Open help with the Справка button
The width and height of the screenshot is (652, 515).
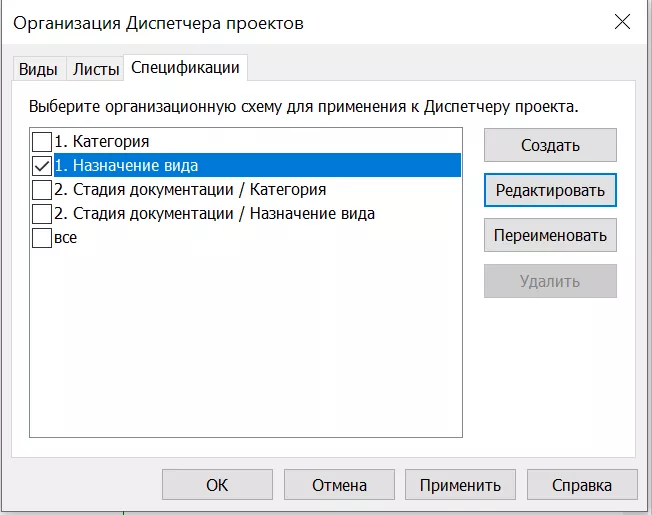coord(582,485)
